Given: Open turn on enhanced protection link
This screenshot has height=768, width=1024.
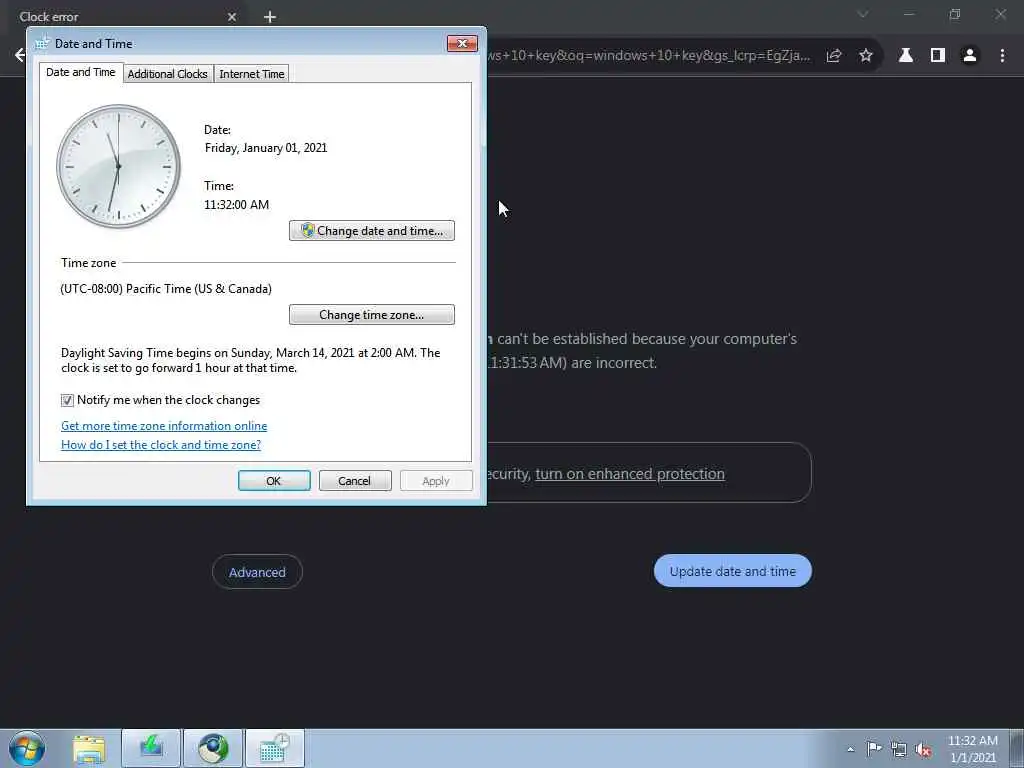Looking at the screenshot, I should pos(630,473).
